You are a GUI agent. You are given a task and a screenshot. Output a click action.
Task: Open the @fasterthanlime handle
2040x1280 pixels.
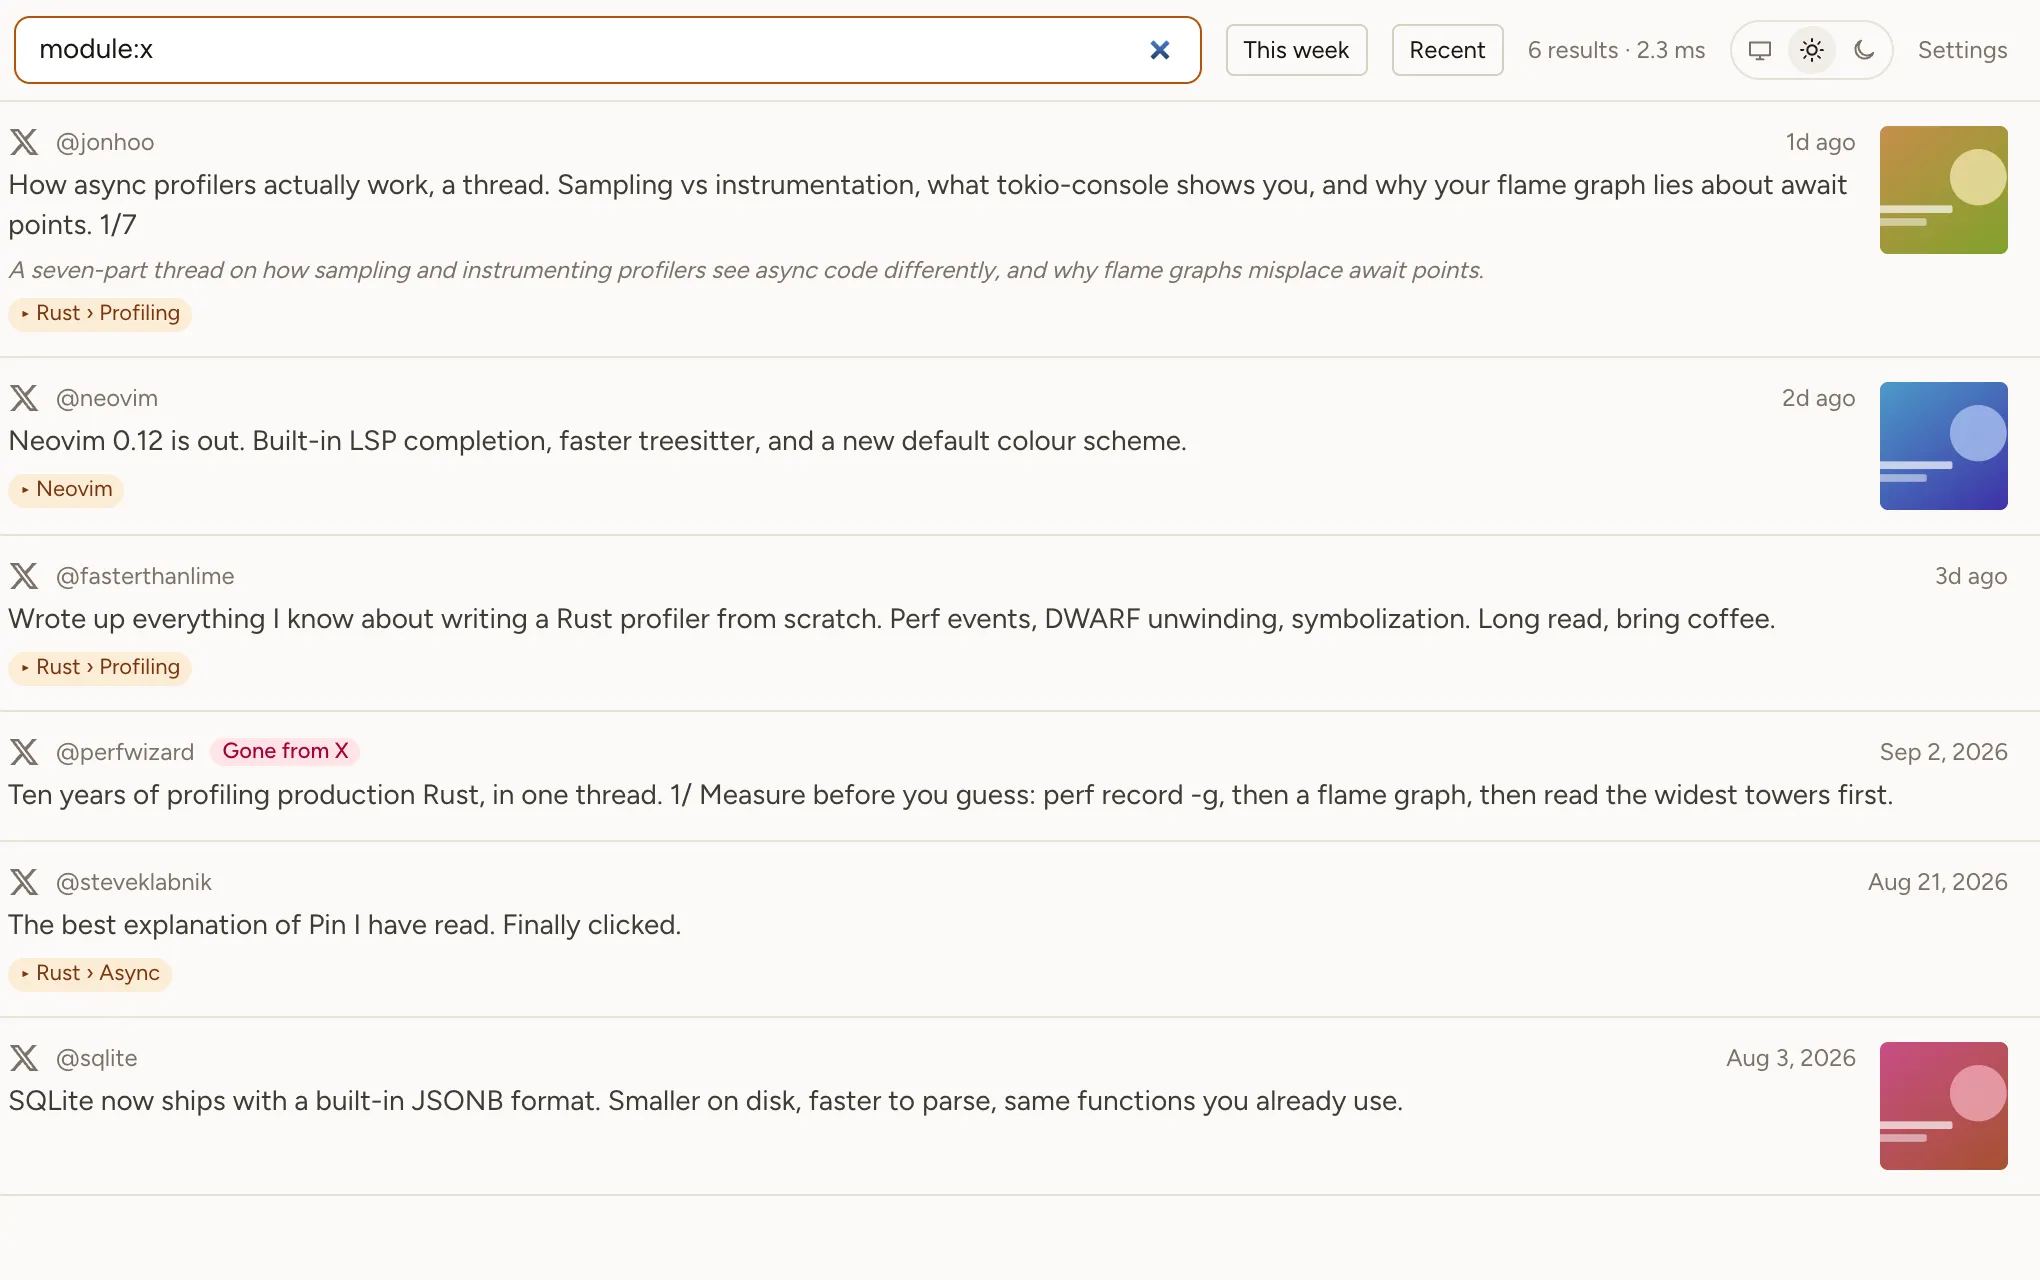(145, 576)
